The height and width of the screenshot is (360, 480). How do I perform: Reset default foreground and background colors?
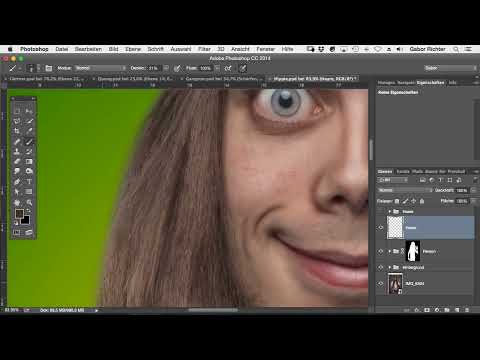click(x=16, y=223)
